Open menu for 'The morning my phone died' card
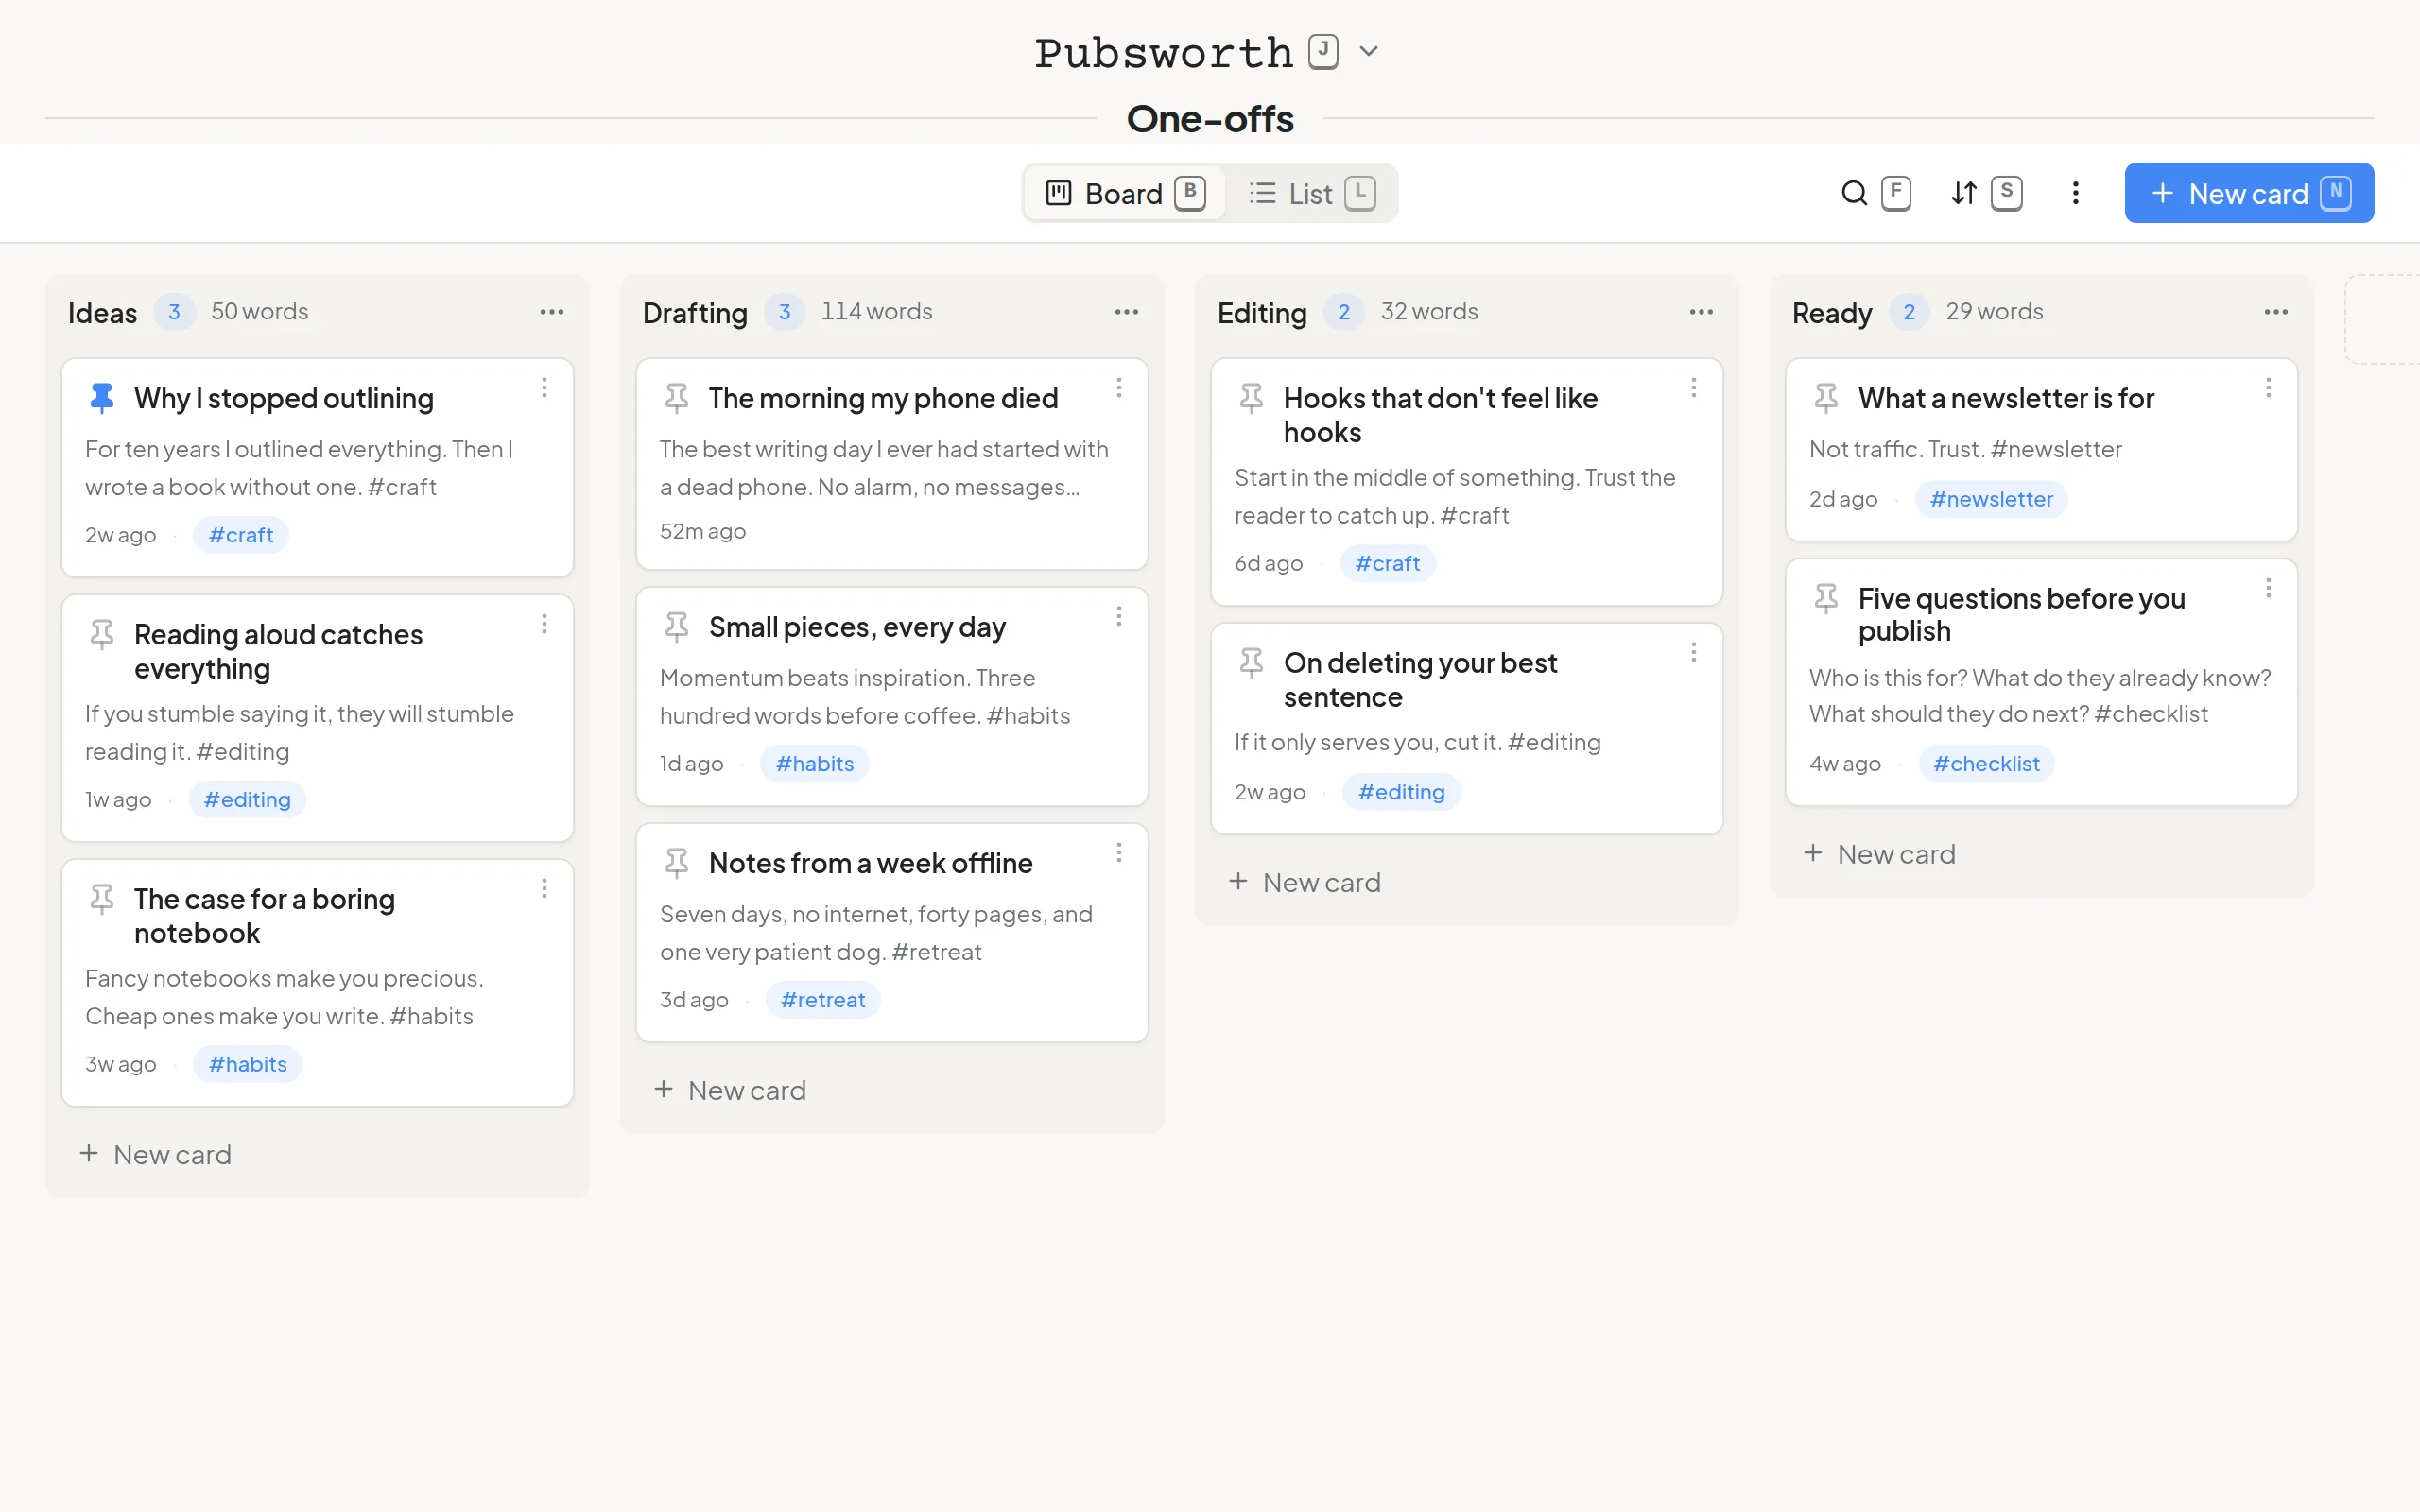Image resolution: width=2420 pixels, height=1512 pixels. 1119,388
